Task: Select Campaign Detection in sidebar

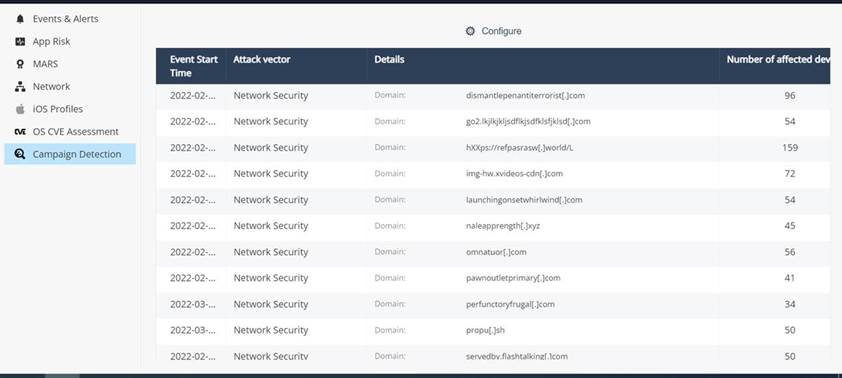Action: 77,154
